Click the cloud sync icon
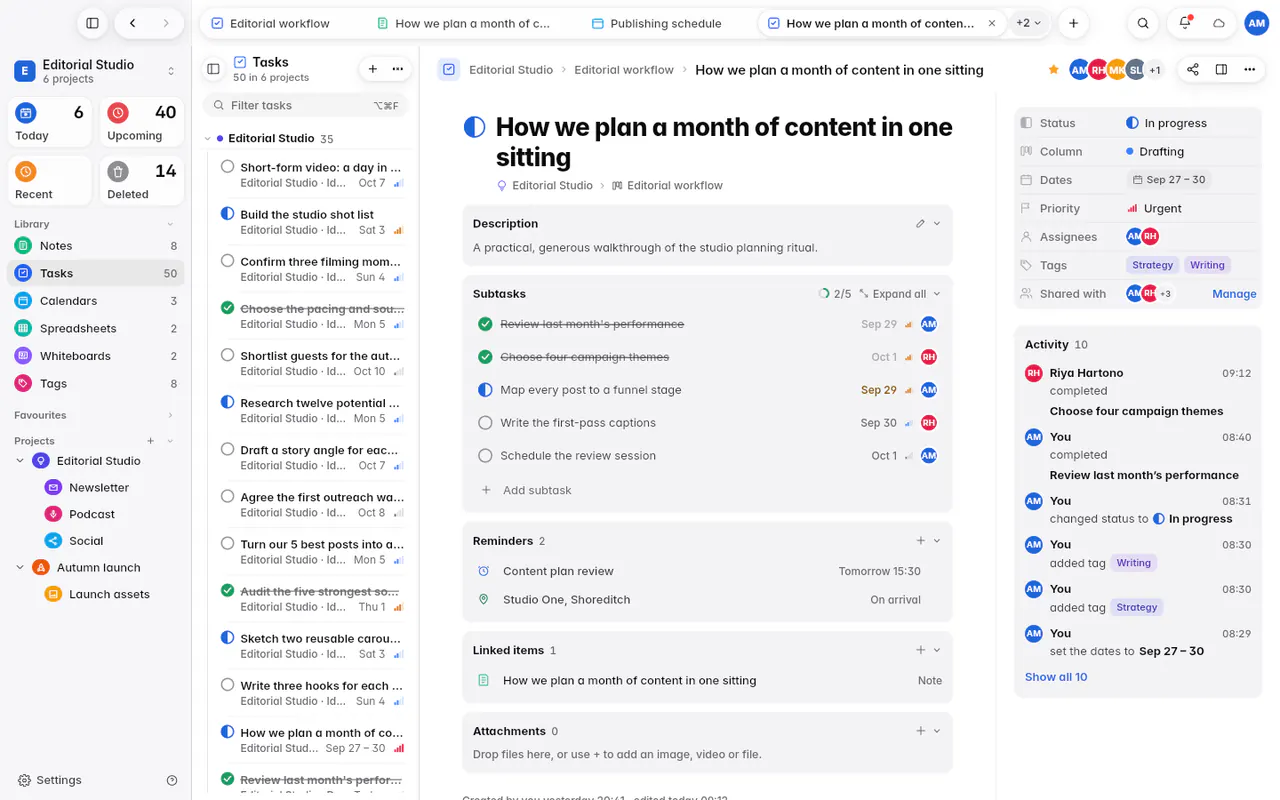1280x800 pixels. pyautogui.click(x=1219, y=23)
